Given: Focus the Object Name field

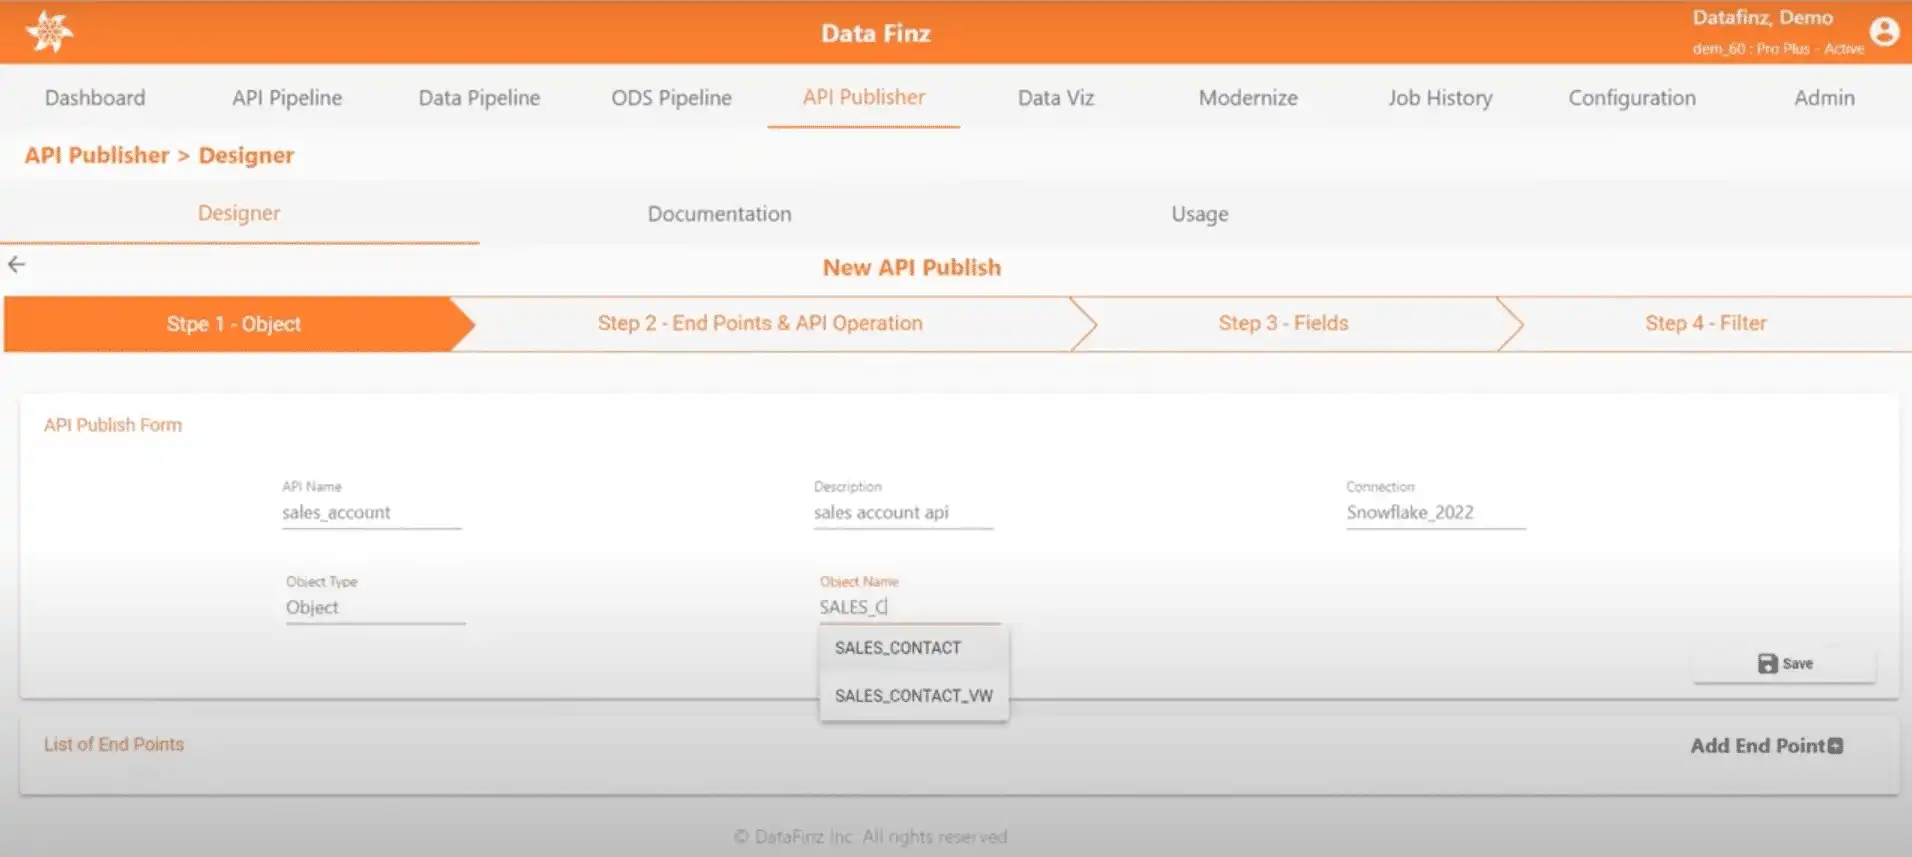Looking at the screenshot, I should (909, 607).
